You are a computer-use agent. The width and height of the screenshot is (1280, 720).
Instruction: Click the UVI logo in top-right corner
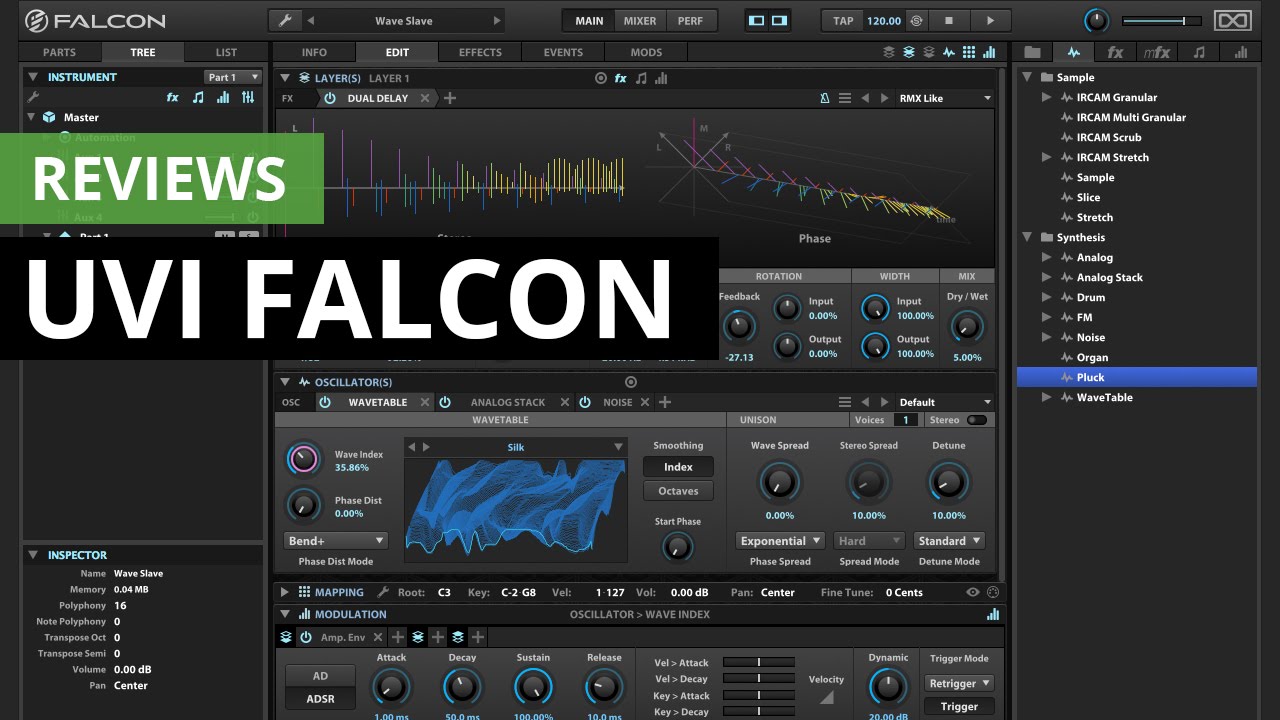[1233, 20]
